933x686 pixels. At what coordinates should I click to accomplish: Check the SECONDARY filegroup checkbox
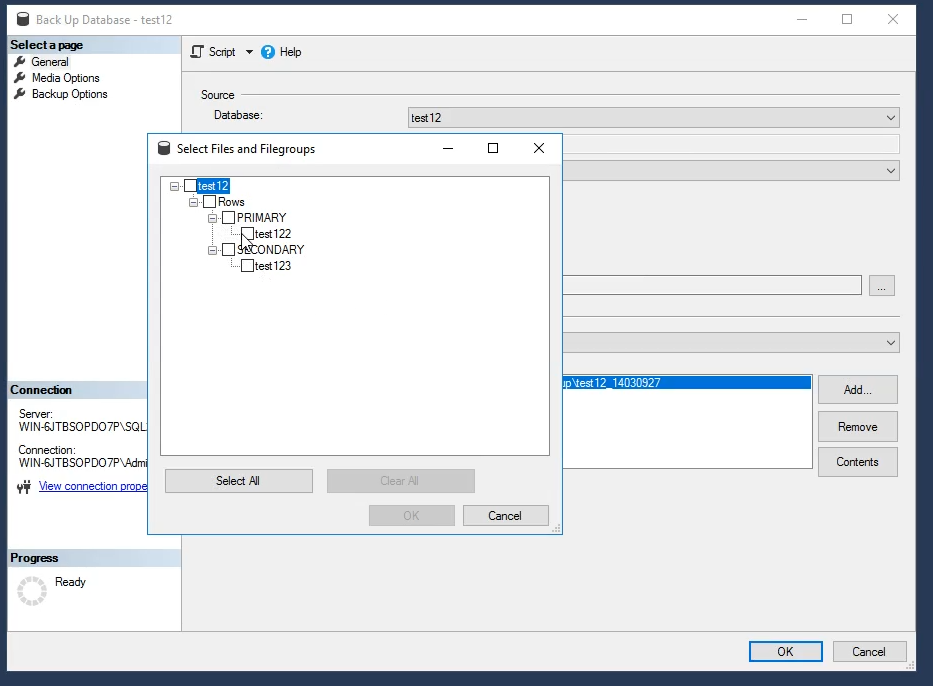[x=228, y=249]
